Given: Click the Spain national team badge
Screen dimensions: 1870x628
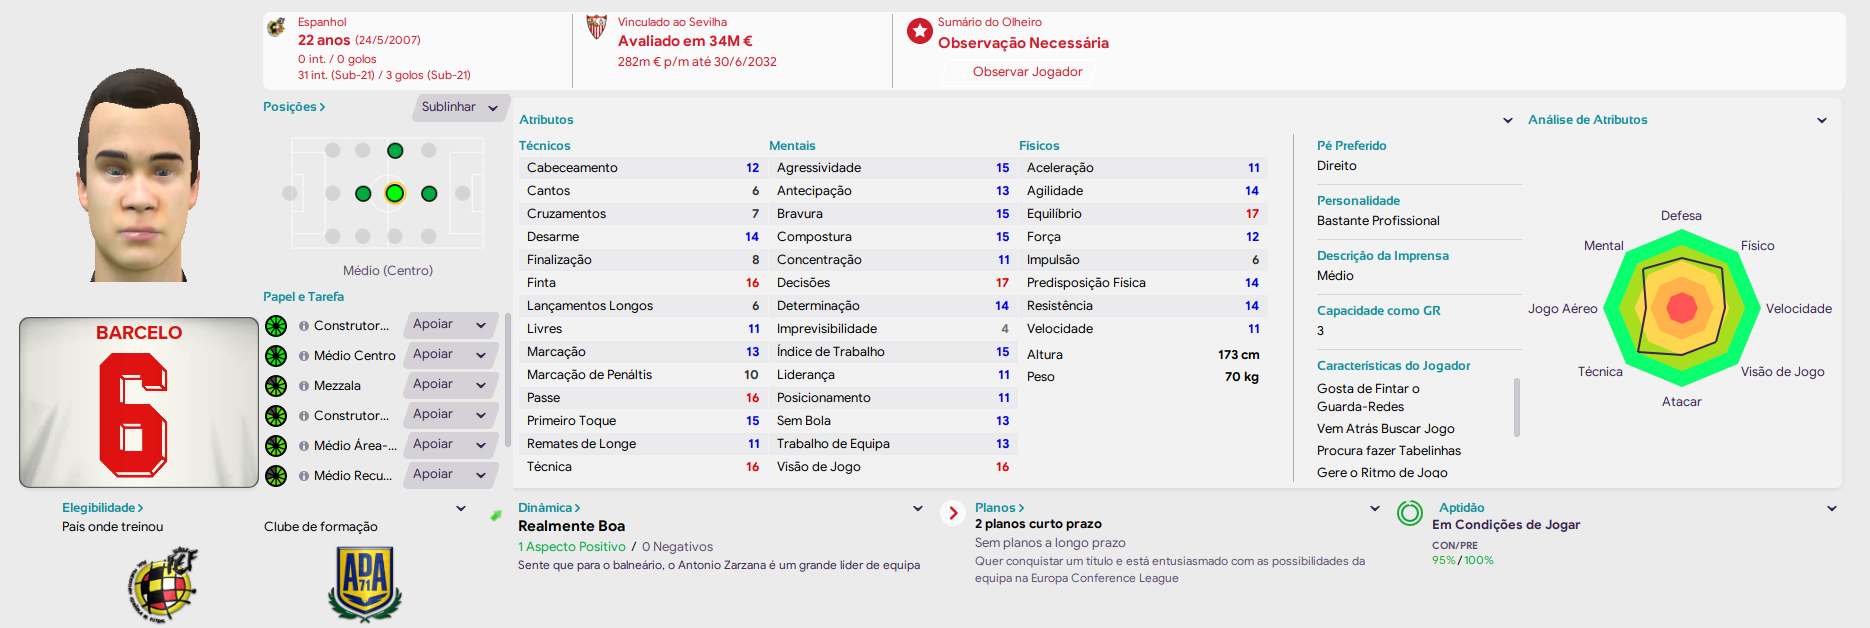Looking at the screenshot, I should [x=277, y=28].
